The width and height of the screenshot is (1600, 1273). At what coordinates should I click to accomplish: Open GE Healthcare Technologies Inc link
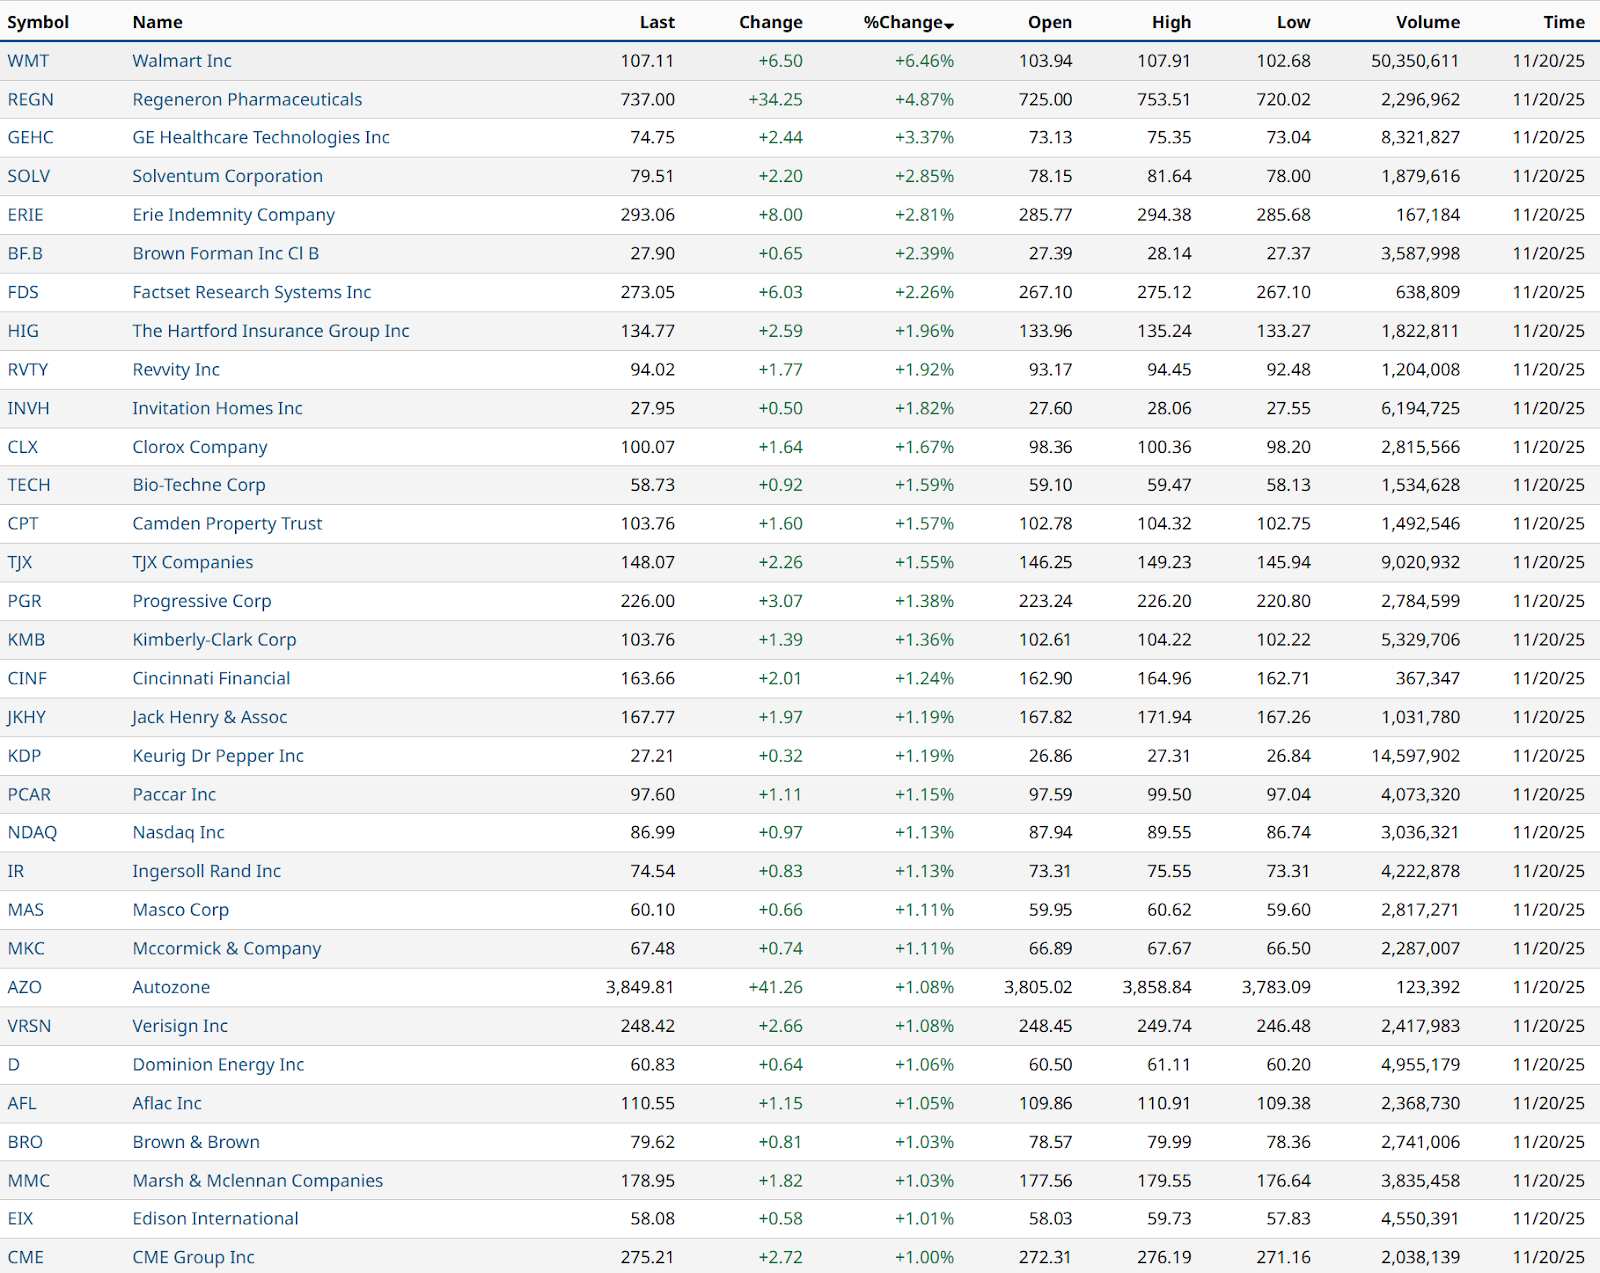[x=261, y=138]
